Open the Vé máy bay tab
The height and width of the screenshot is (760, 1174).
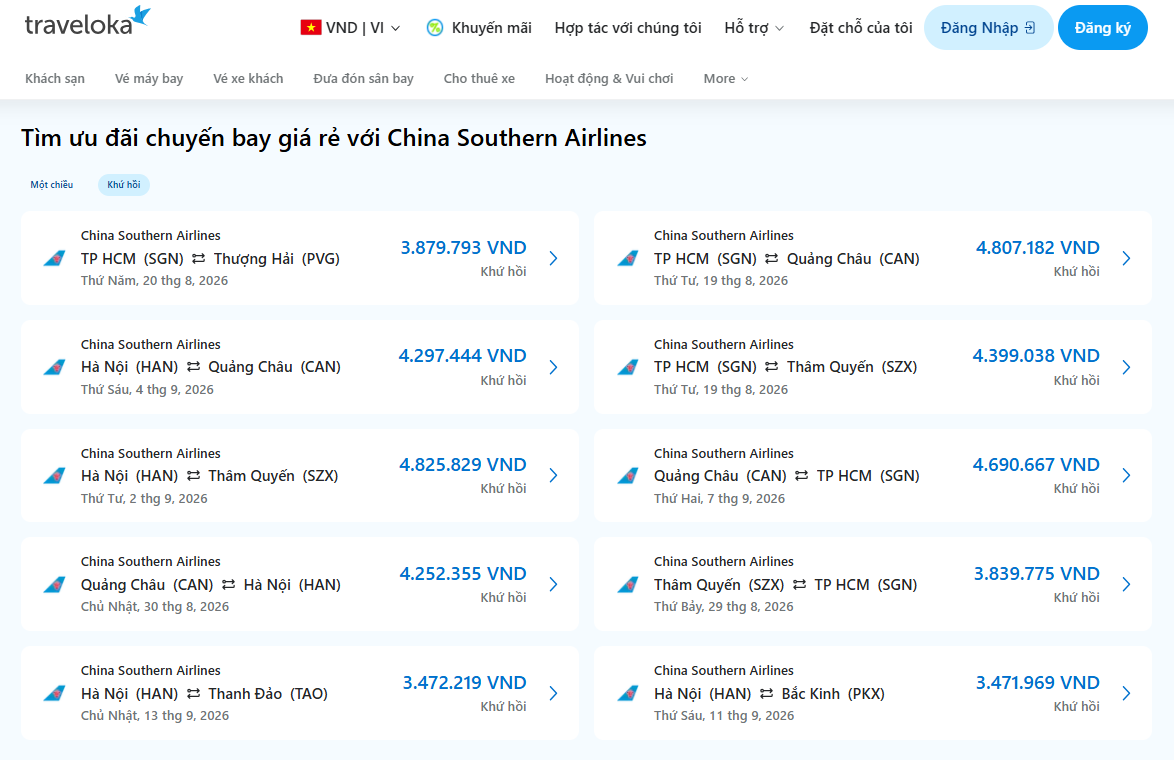[149, 79]
